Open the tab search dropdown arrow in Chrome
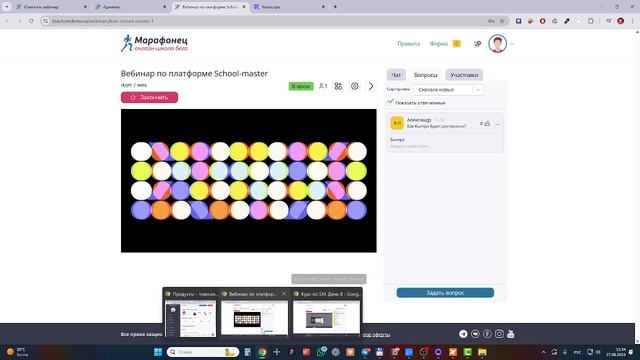The image size is (640, 360). (x=7, y=7)
